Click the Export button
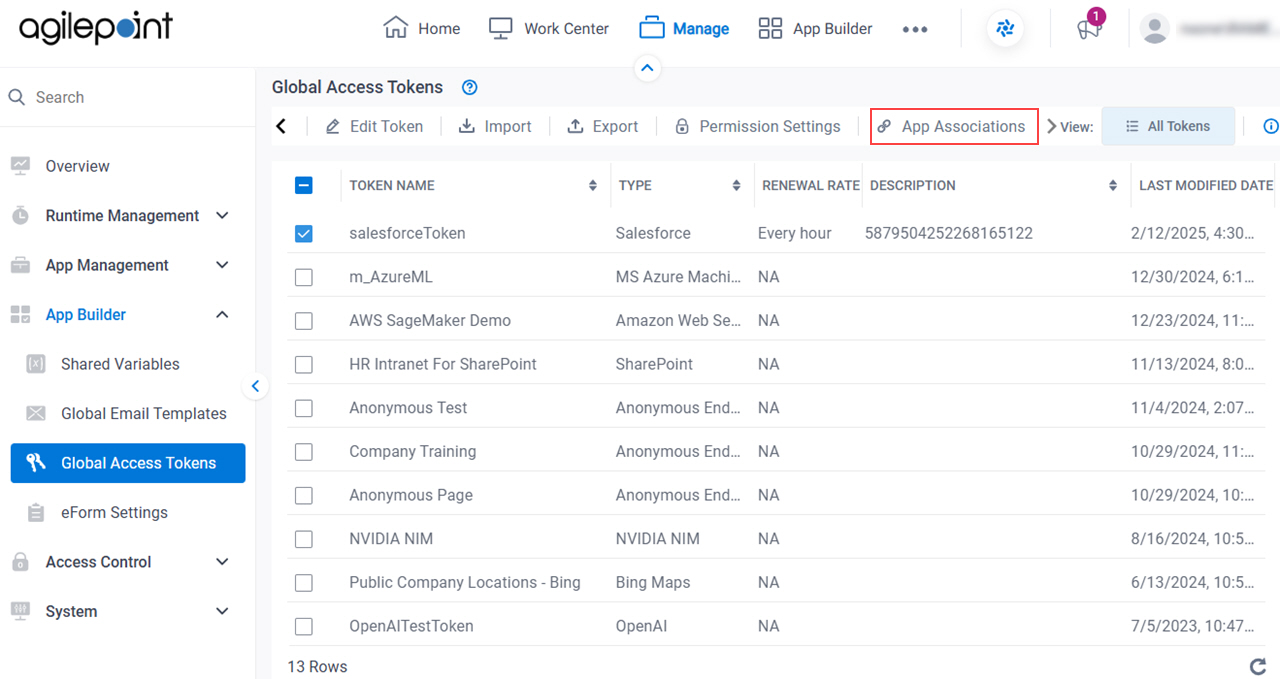This screenshot has height=679, width=1280. coord(602,126)
